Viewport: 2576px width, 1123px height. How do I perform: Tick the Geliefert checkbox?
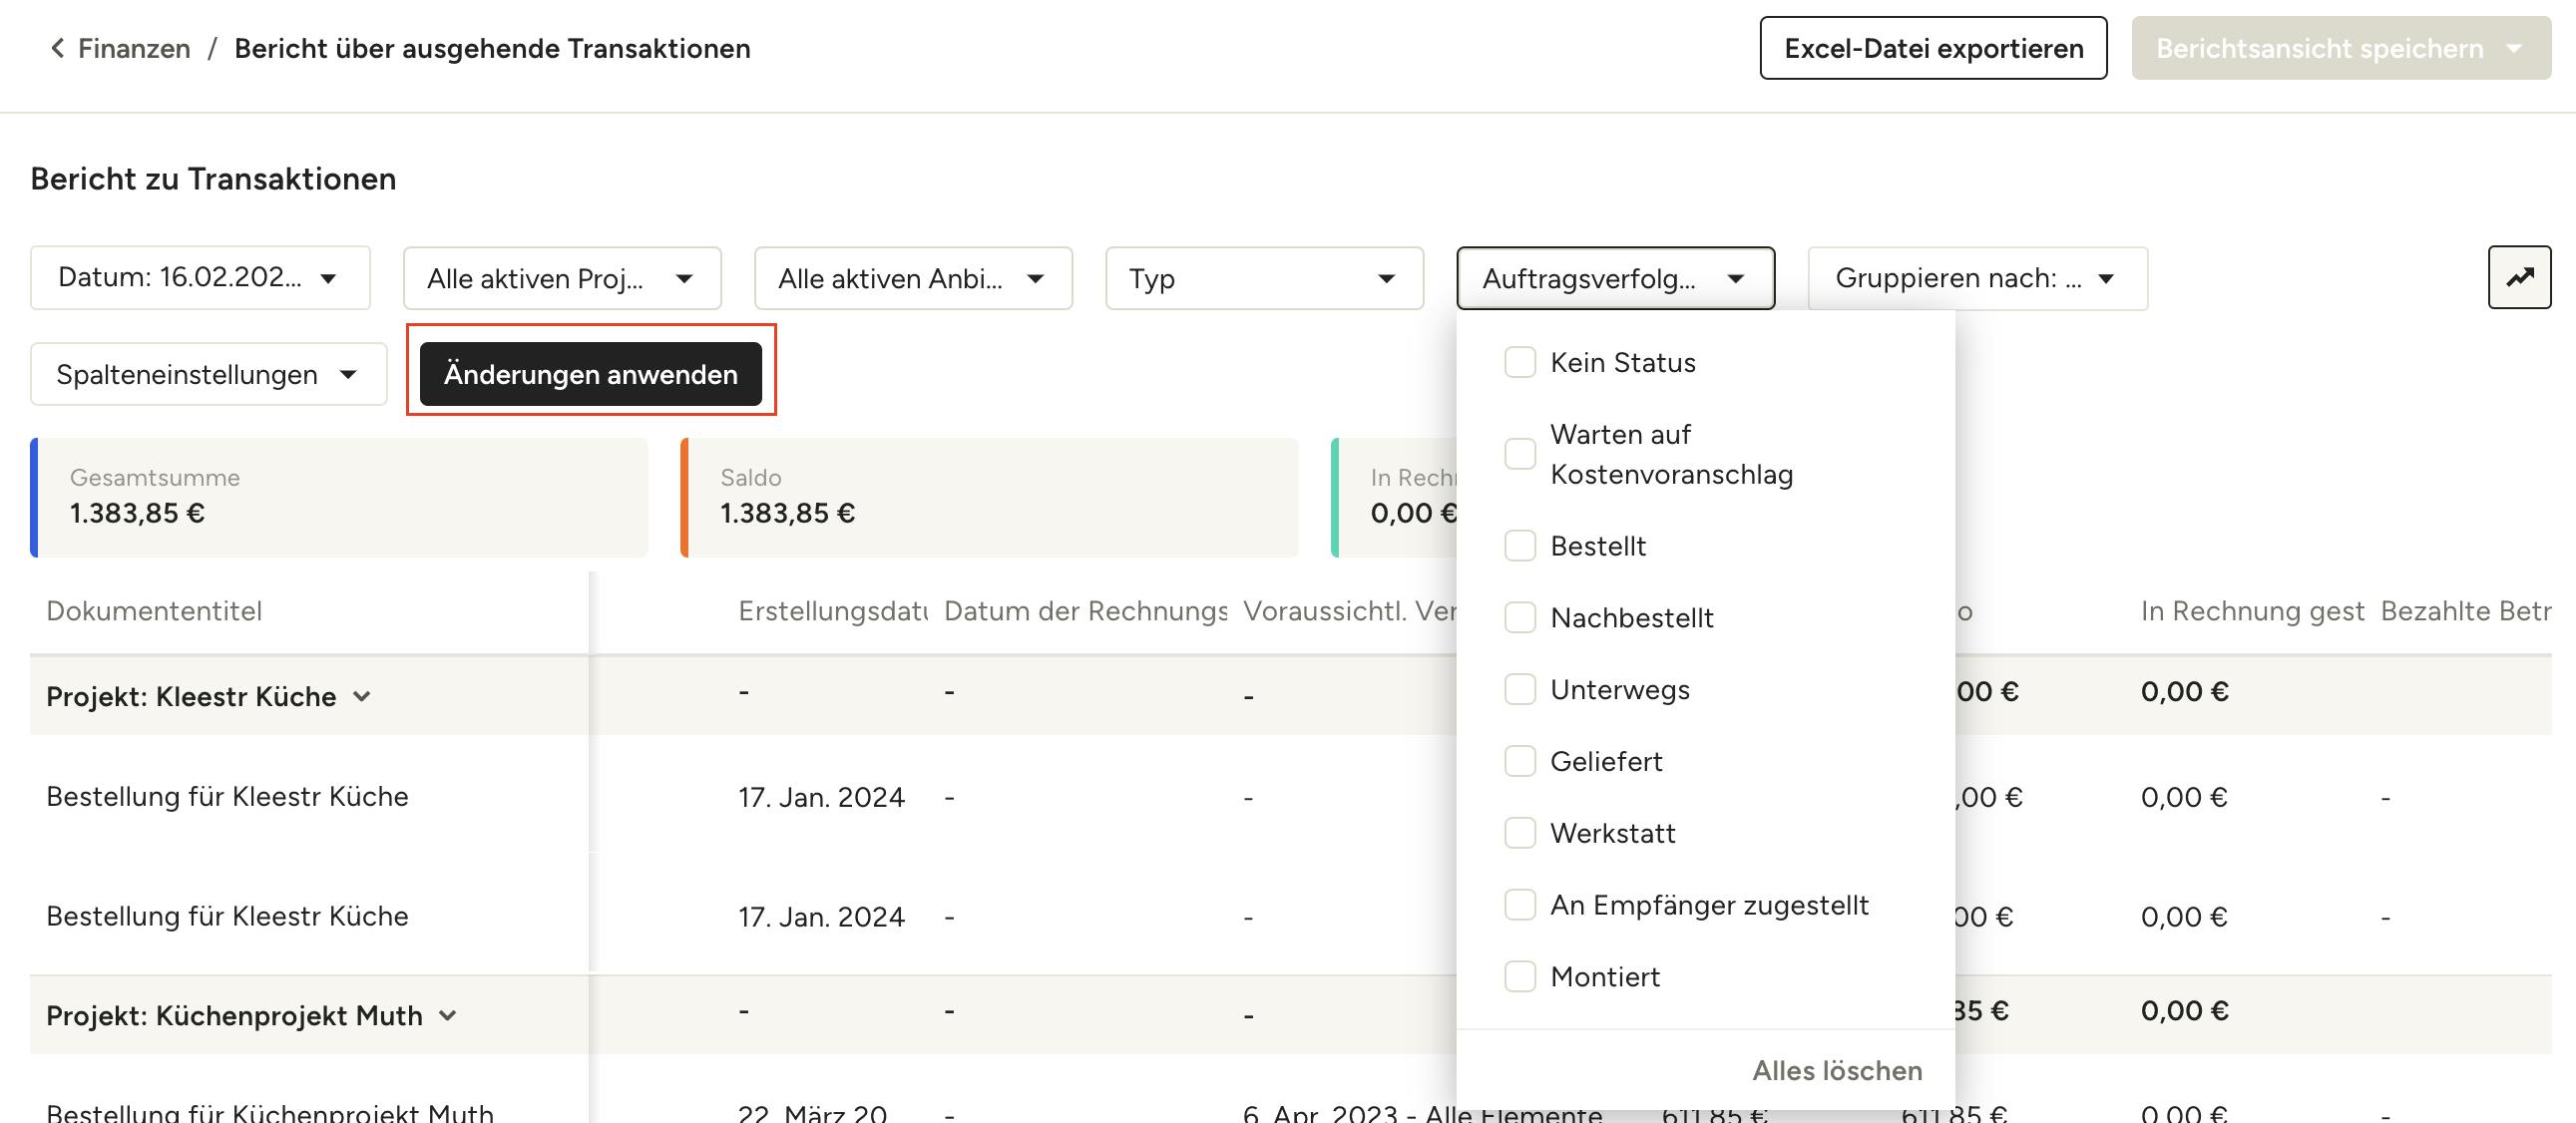point(1519,761)
